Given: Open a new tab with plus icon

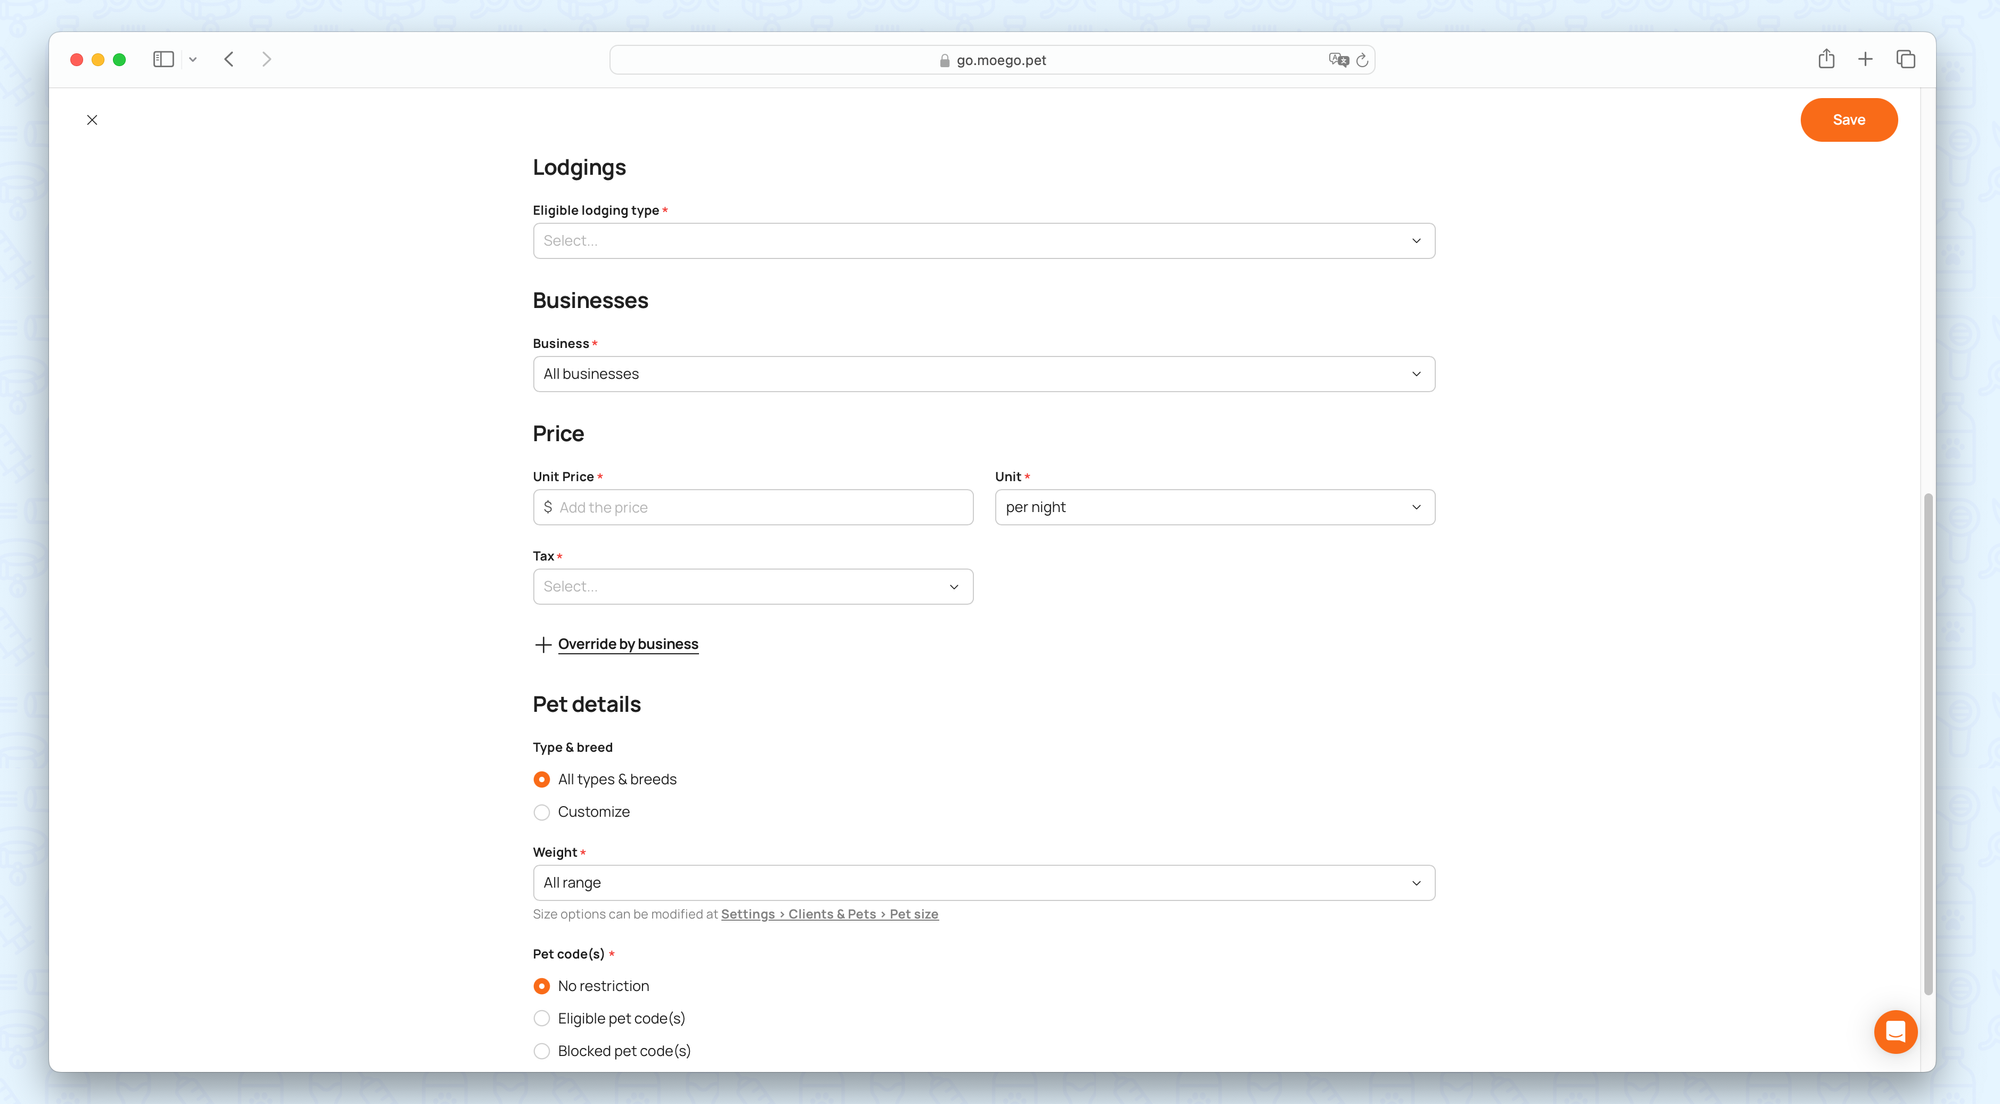Looking at the screenshot, I should coord(1865,60).
